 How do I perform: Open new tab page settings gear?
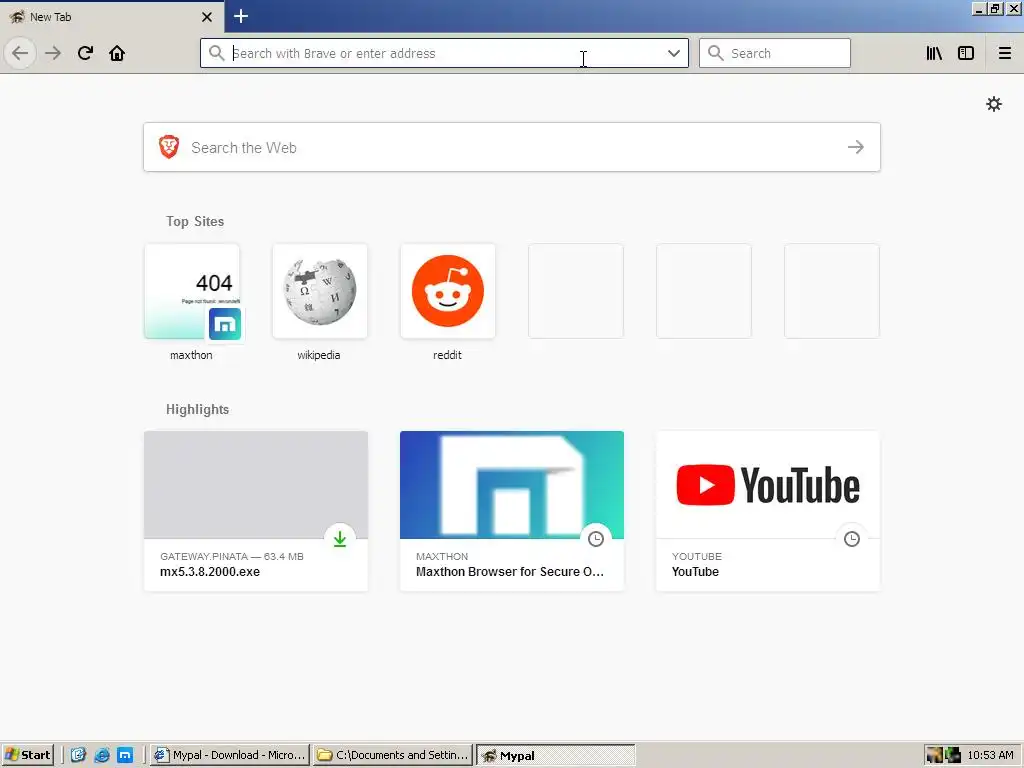(x=993, y=104)
